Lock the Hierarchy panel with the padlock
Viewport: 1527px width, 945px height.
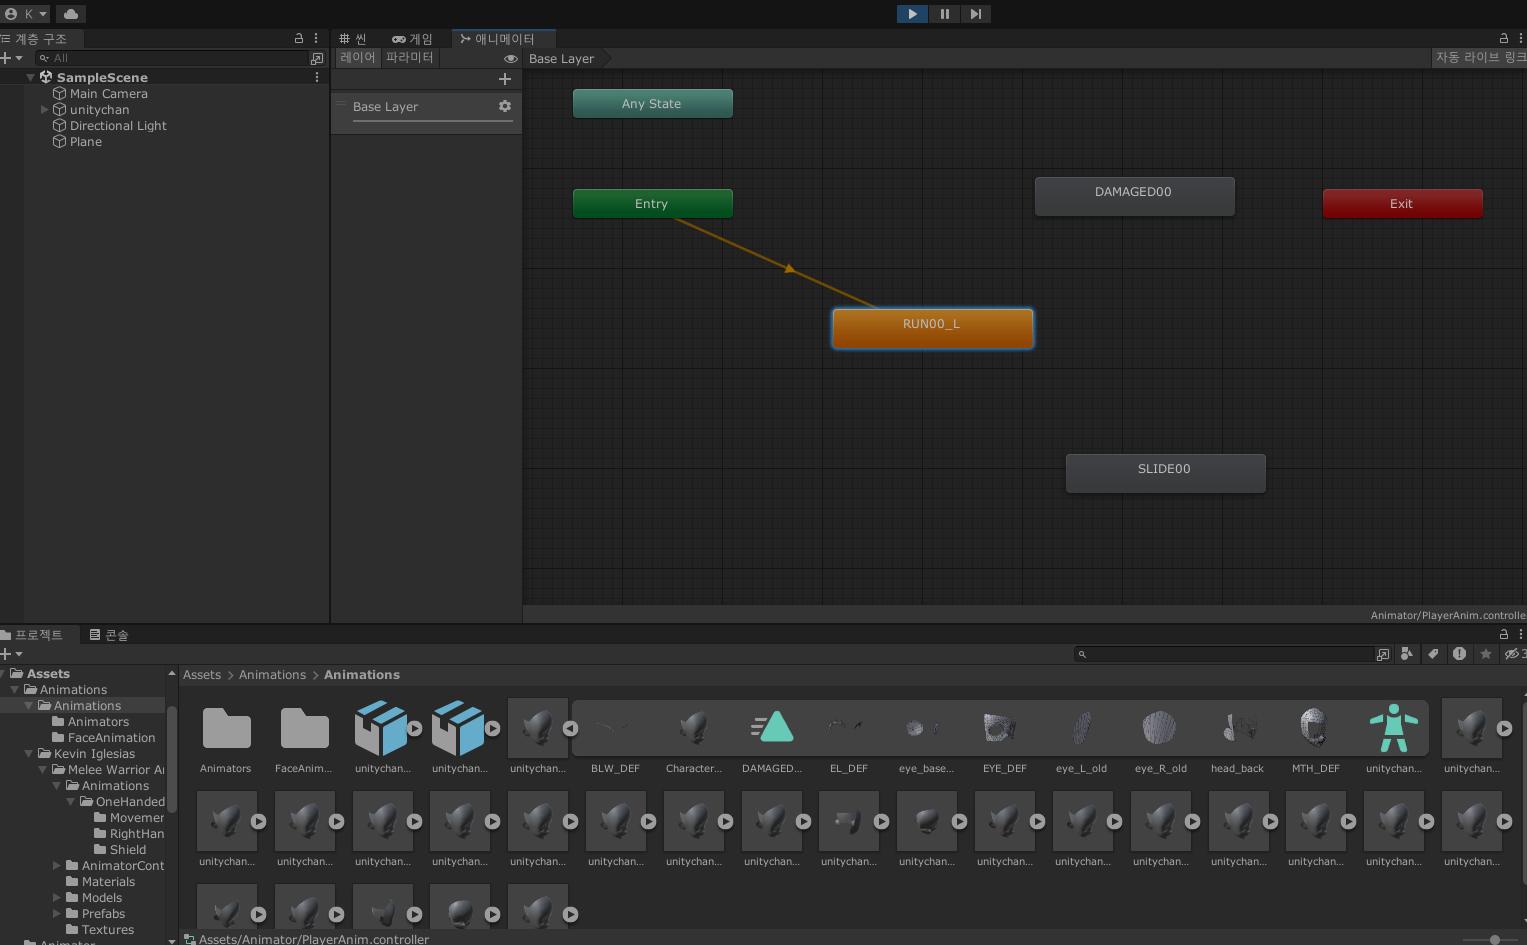coord(298,38)
